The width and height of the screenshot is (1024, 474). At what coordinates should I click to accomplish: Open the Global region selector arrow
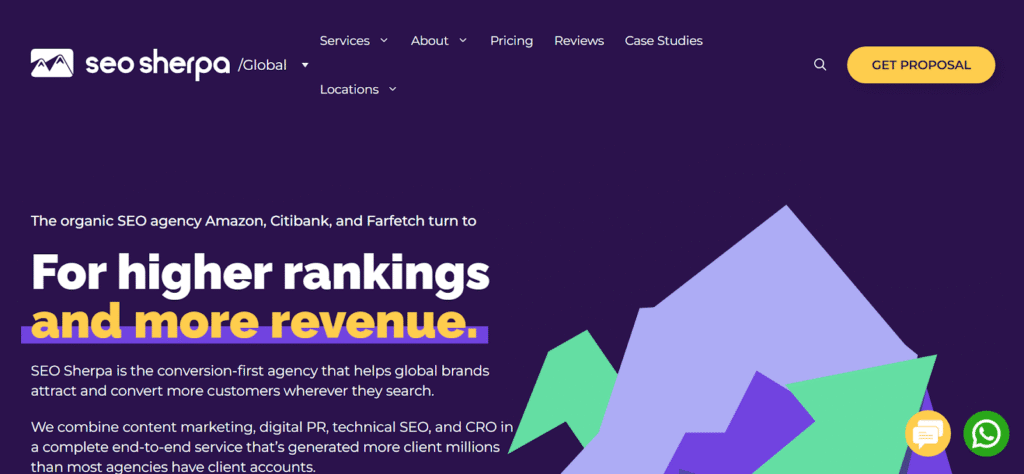click(305, 65)
